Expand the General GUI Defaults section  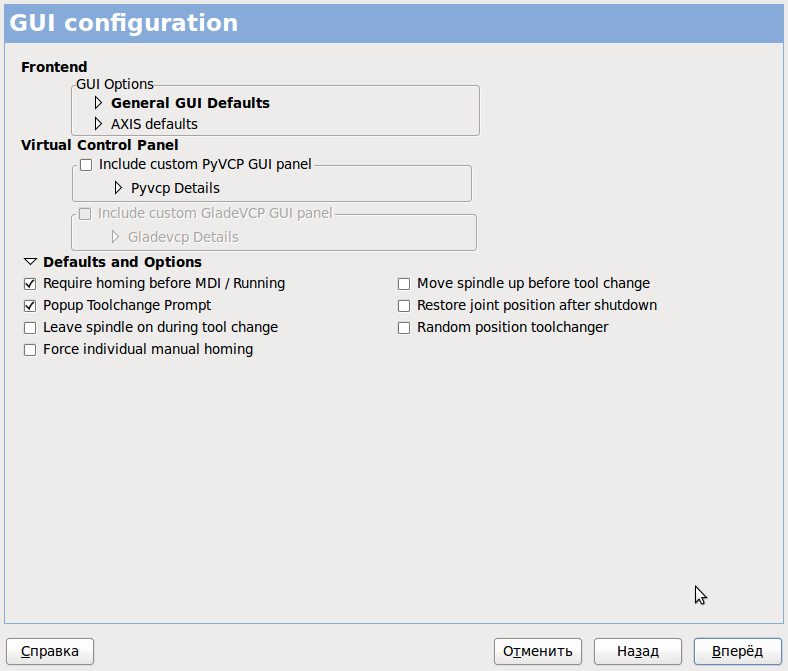98,103
